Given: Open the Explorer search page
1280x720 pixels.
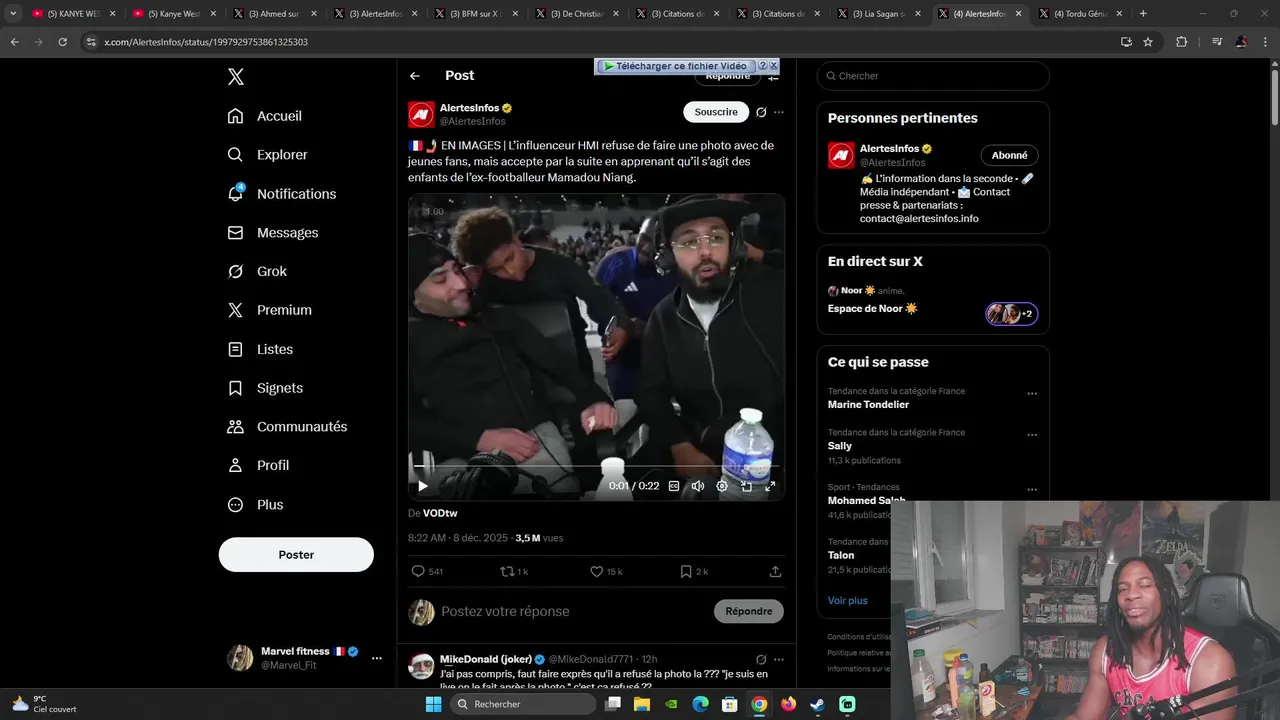Looking at the screenshot, I should click(267, 155).
